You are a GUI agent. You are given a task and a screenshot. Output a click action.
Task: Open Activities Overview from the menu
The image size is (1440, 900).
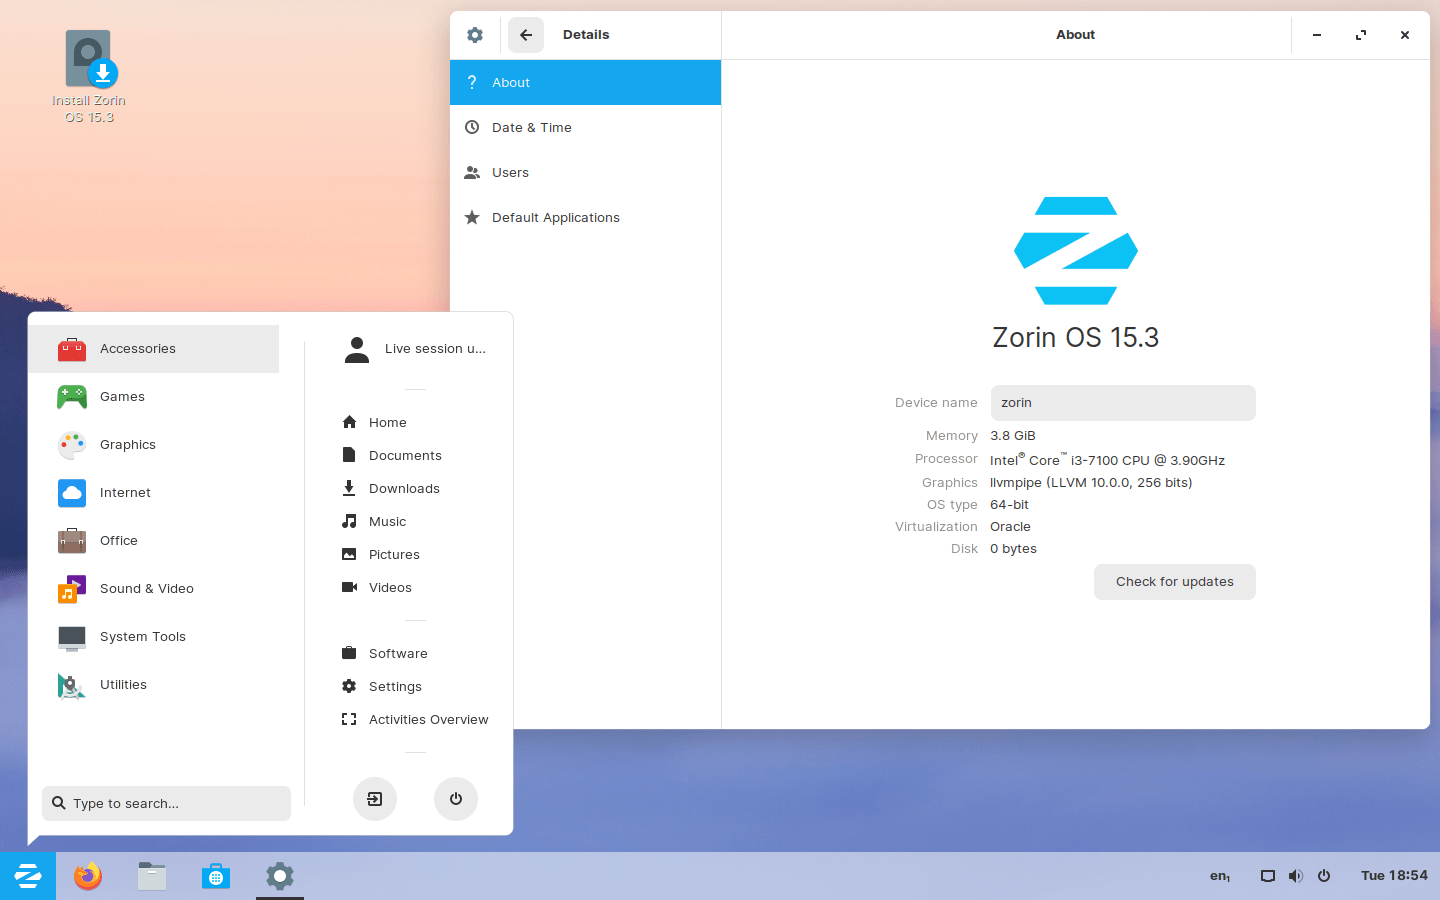point(415,719)
